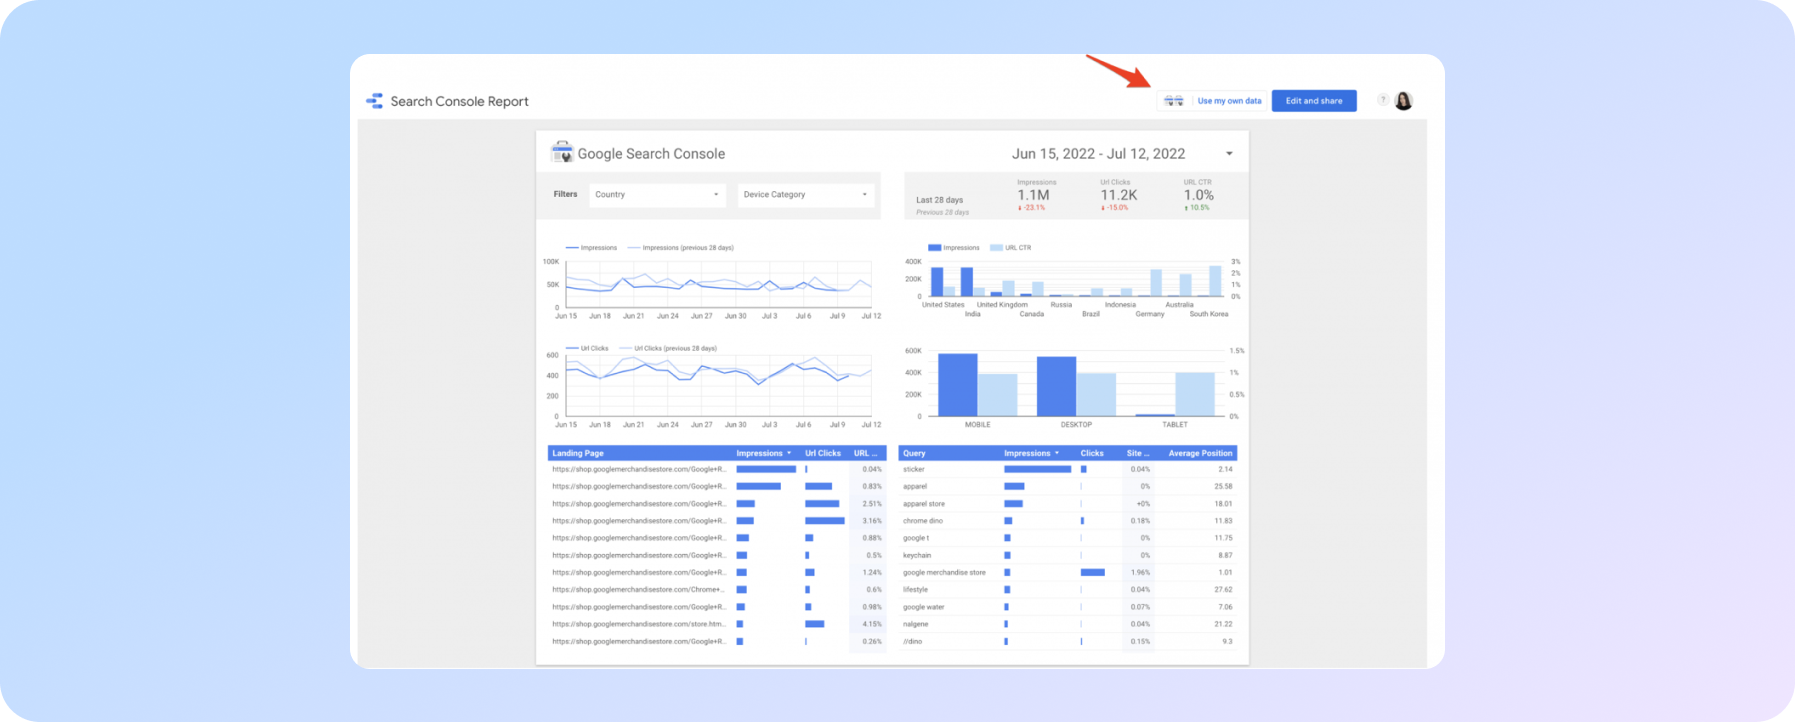Click the Google Search Console toolbox icon

(x=562, y=153)
